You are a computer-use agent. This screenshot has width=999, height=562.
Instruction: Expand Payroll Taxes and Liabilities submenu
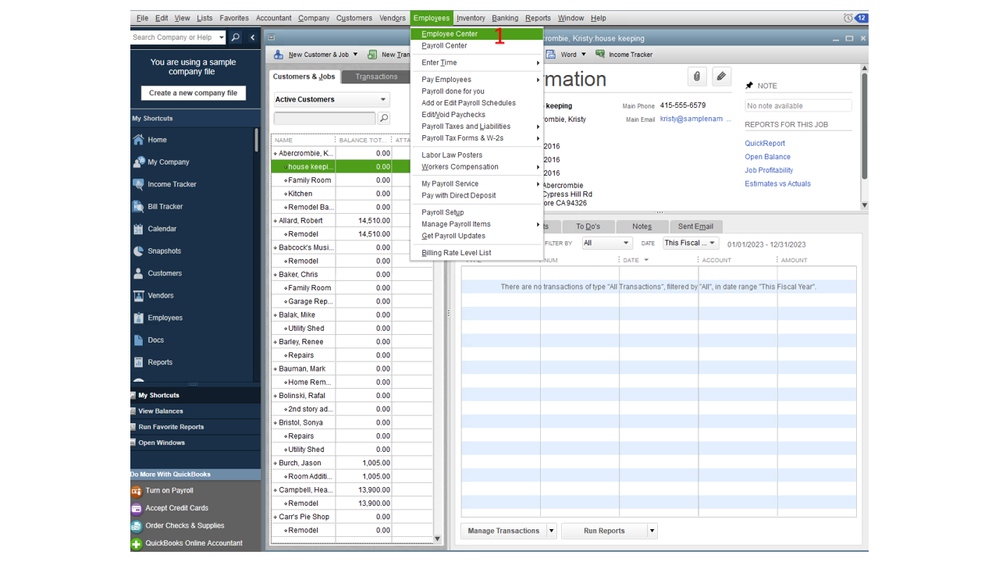(x=477, y=126)
